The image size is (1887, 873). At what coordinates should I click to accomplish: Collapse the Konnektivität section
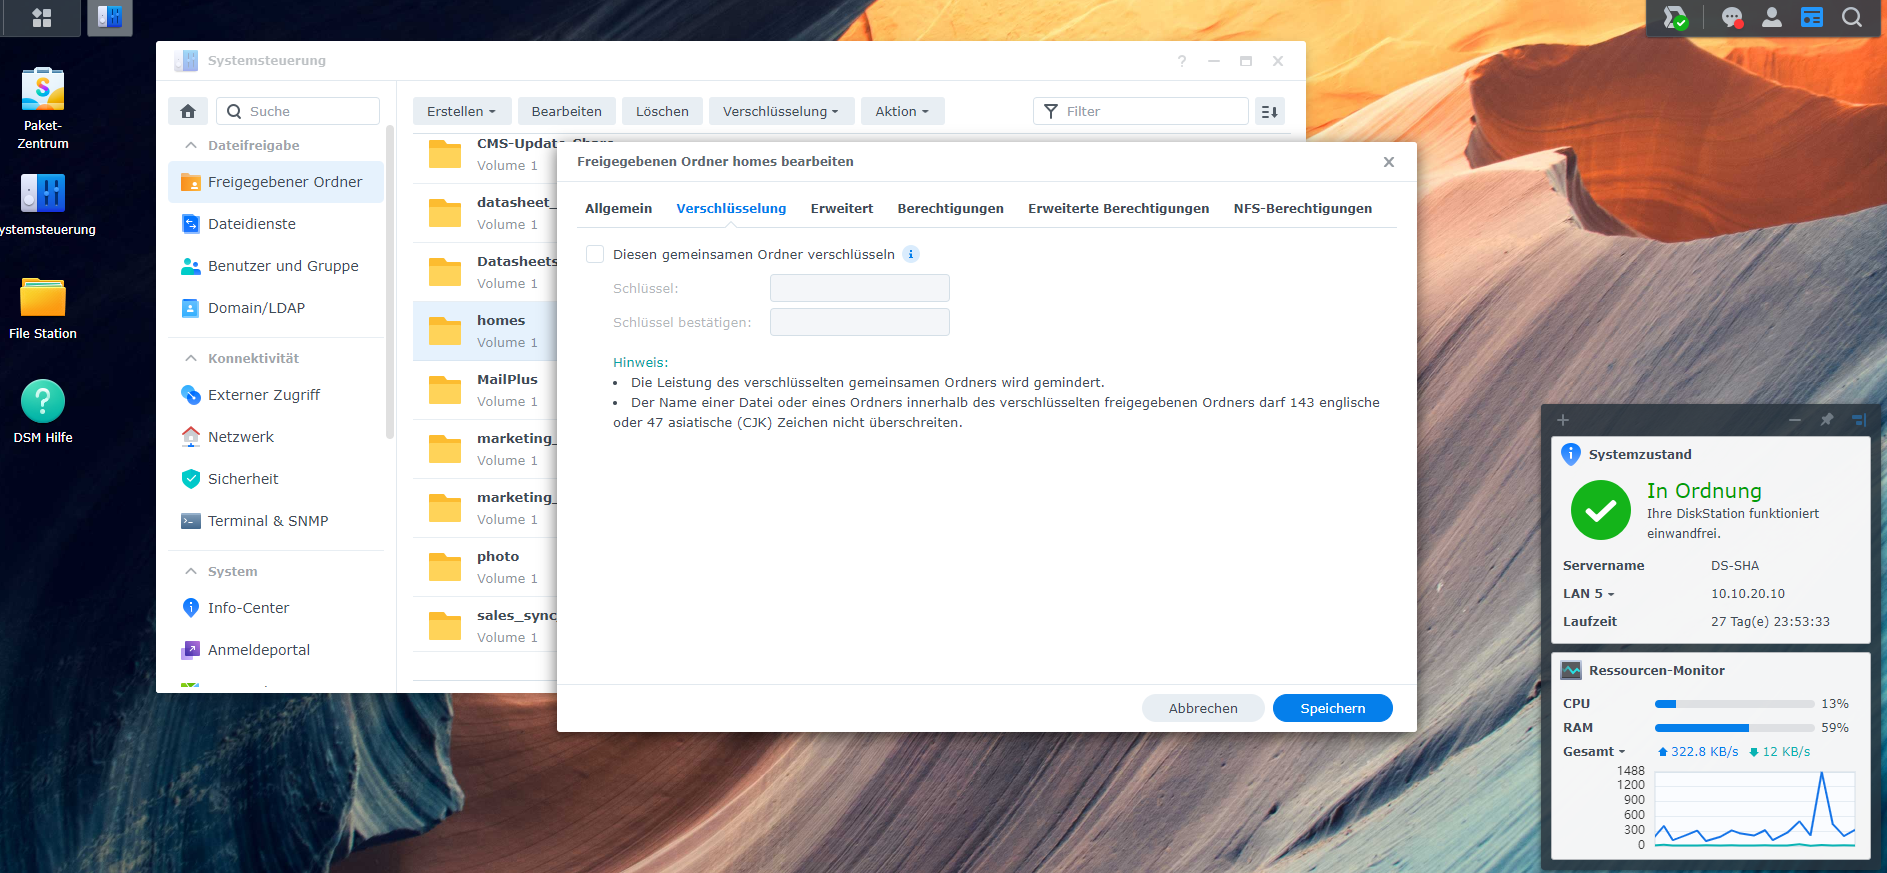pyautogui.click(x=191, y=358)
